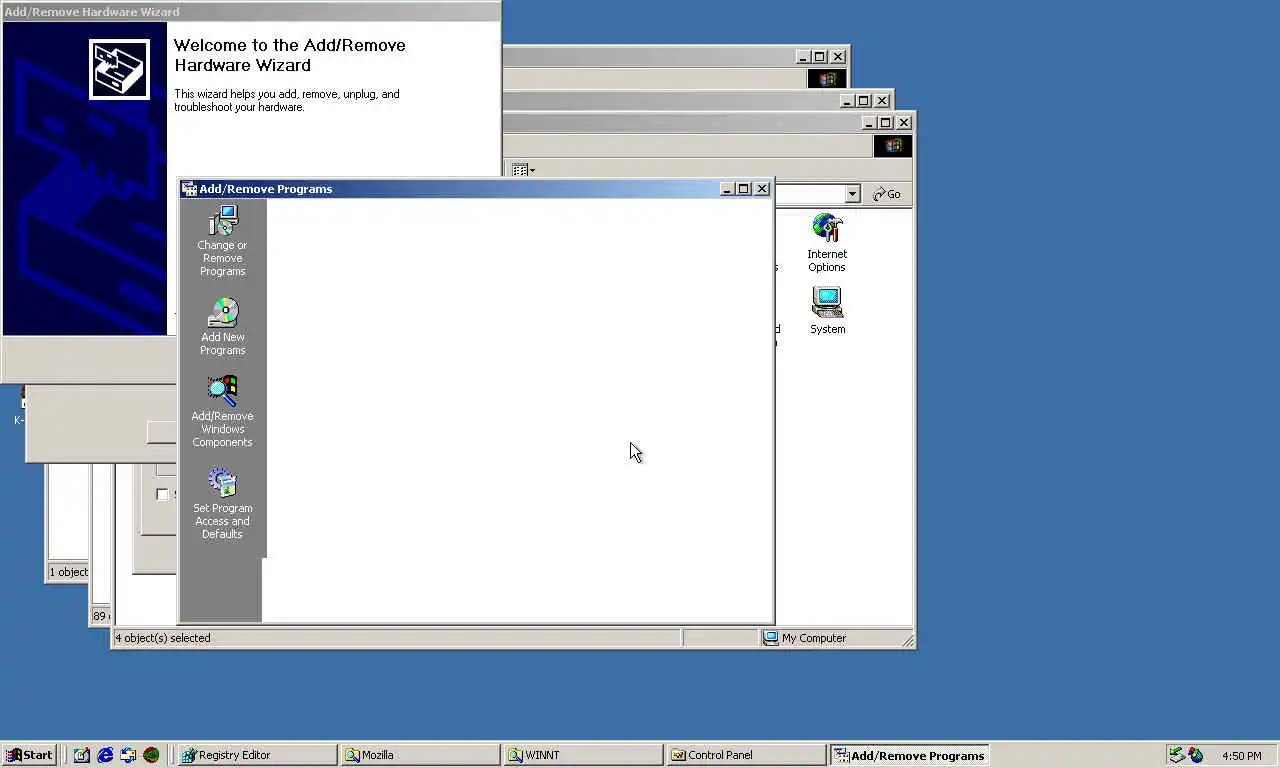Select Internet Options icon in Control Panel
The height and width of the screenshot is (768, 1280).
(x=827, y=243)
